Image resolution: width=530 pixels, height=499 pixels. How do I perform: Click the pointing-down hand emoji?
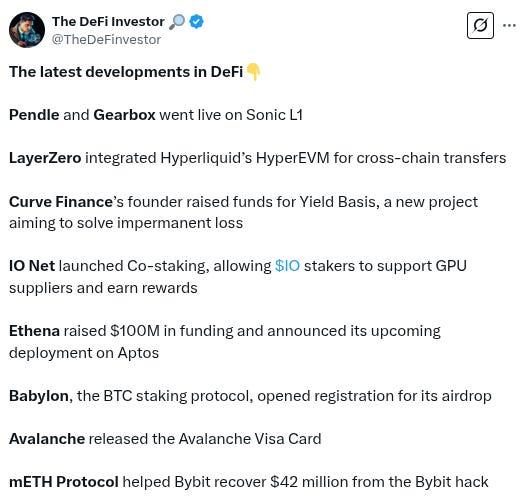[253, 72]
